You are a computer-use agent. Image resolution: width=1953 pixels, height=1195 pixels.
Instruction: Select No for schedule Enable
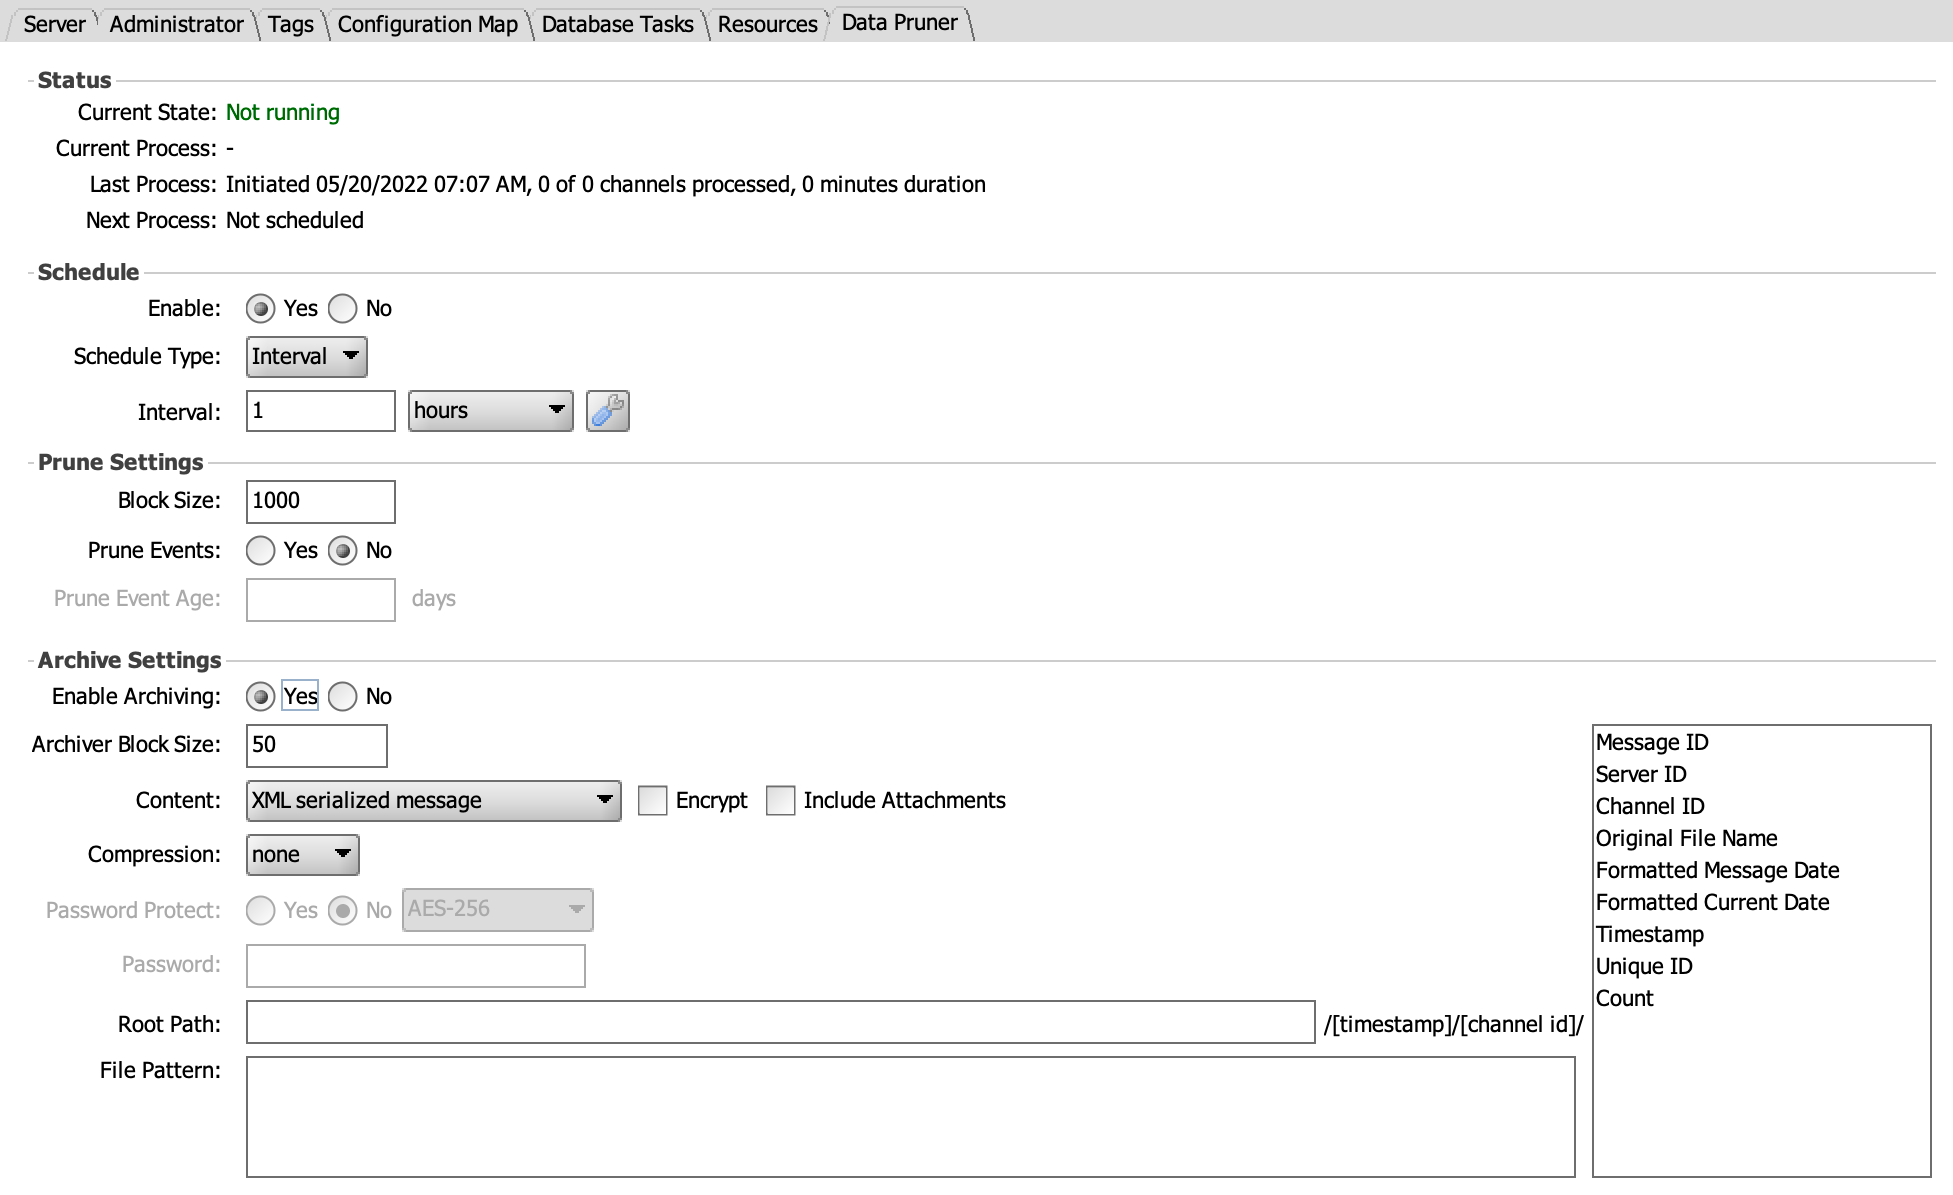pos(343,308)
